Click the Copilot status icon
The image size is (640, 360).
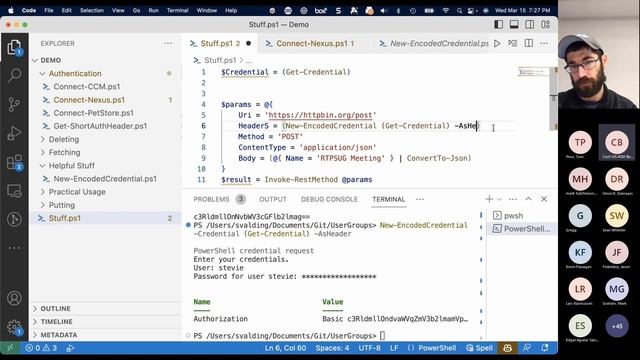[507, 348]
